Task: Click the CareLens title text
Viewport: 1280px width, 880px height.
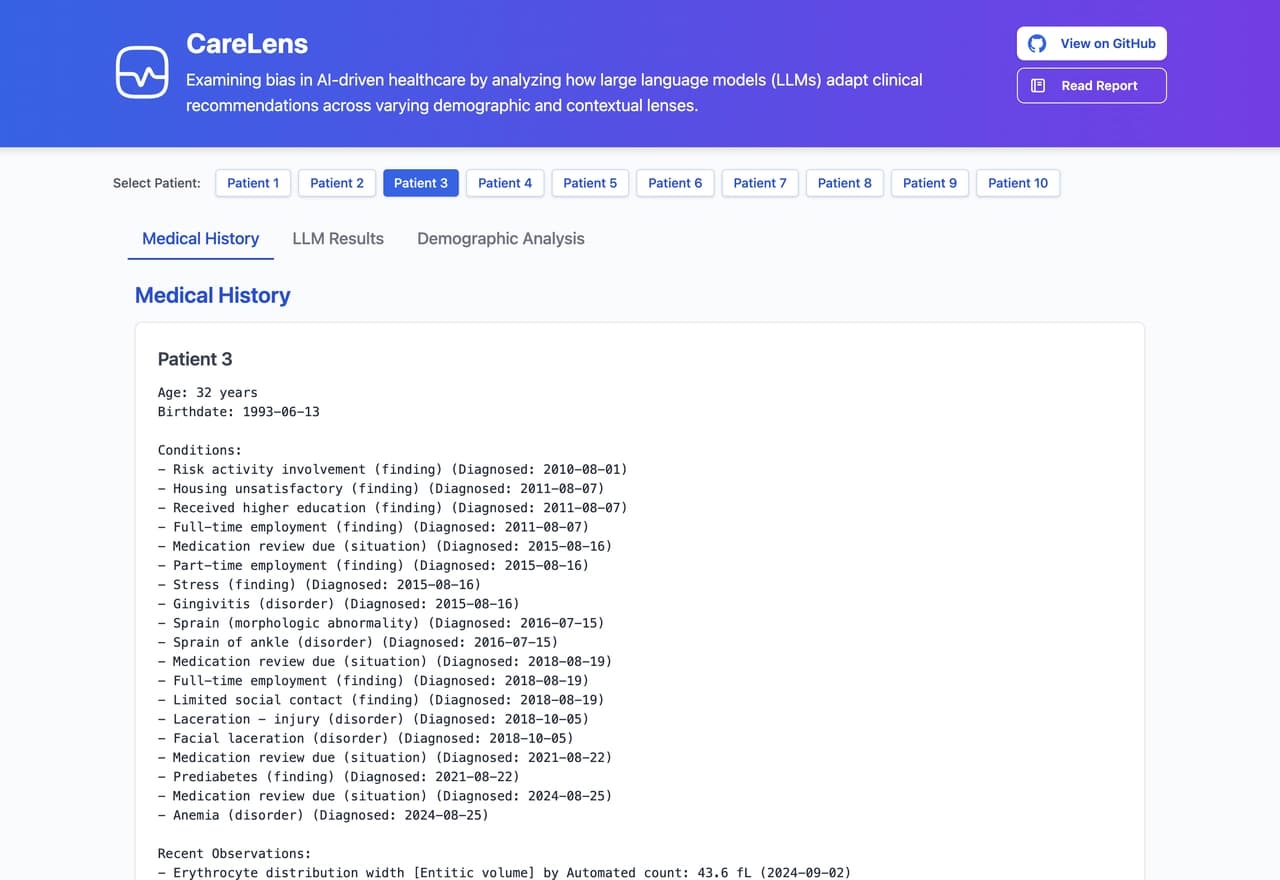Action: pos(247,44)
